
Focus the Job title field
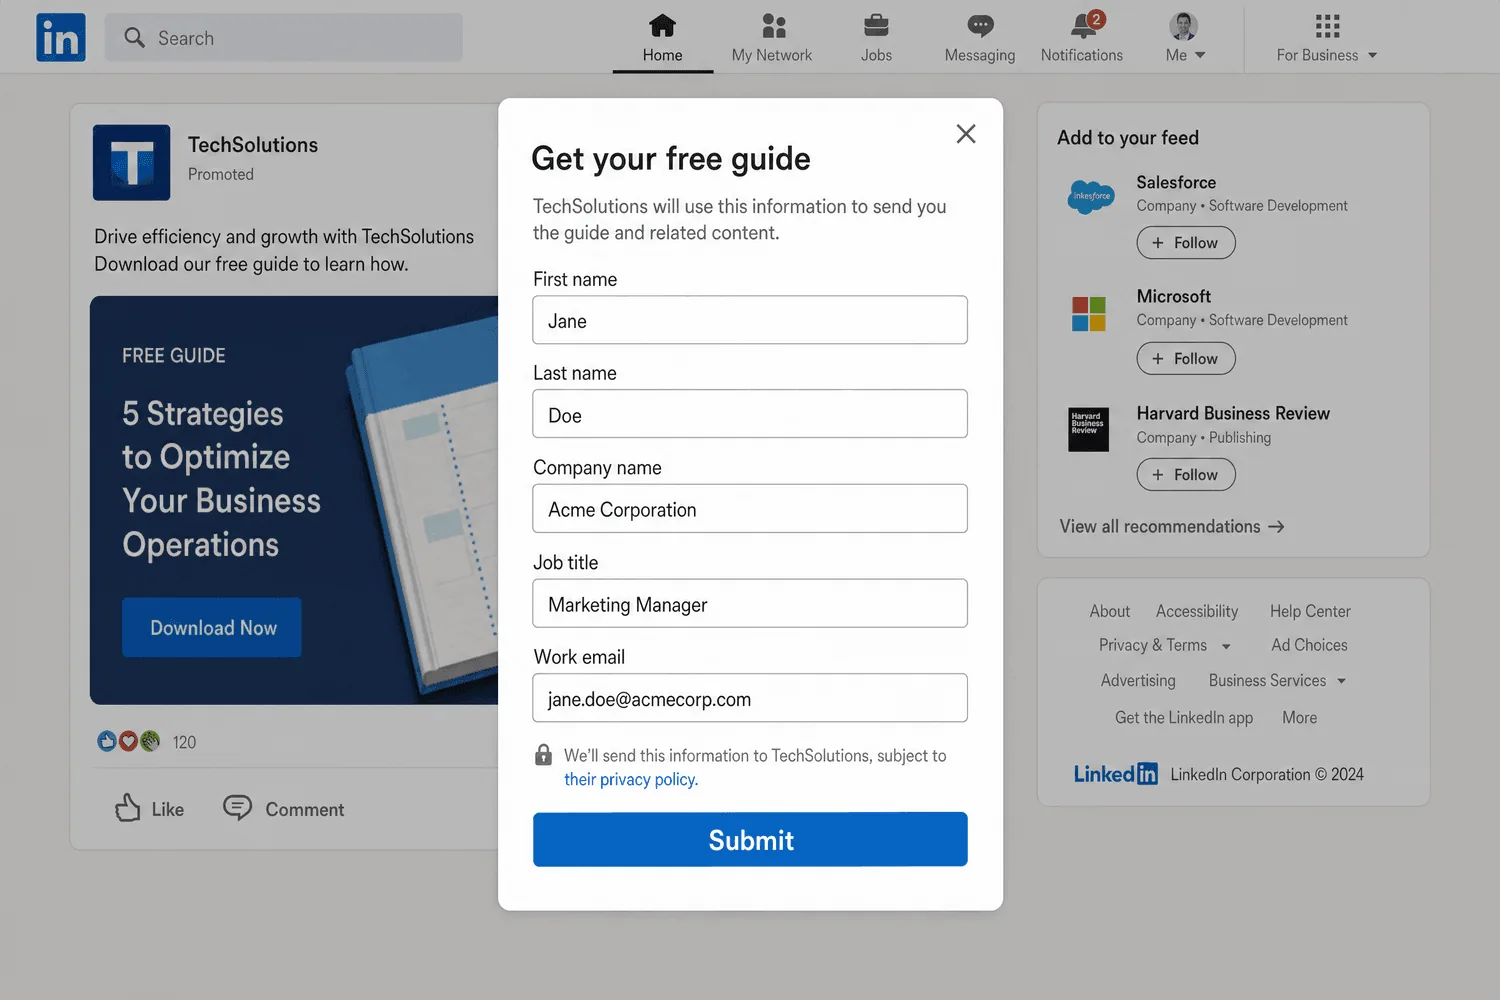pyautogui.click(x=750, y=604)
